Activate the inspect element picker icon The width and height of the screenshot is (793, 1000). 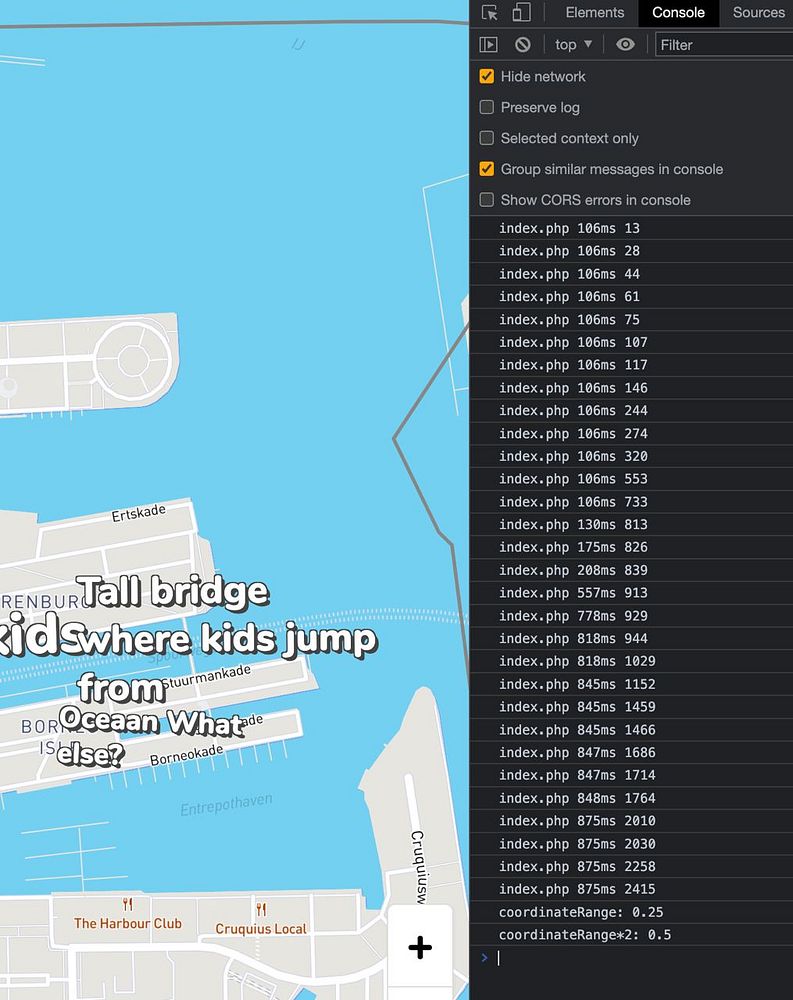point(489,13)
